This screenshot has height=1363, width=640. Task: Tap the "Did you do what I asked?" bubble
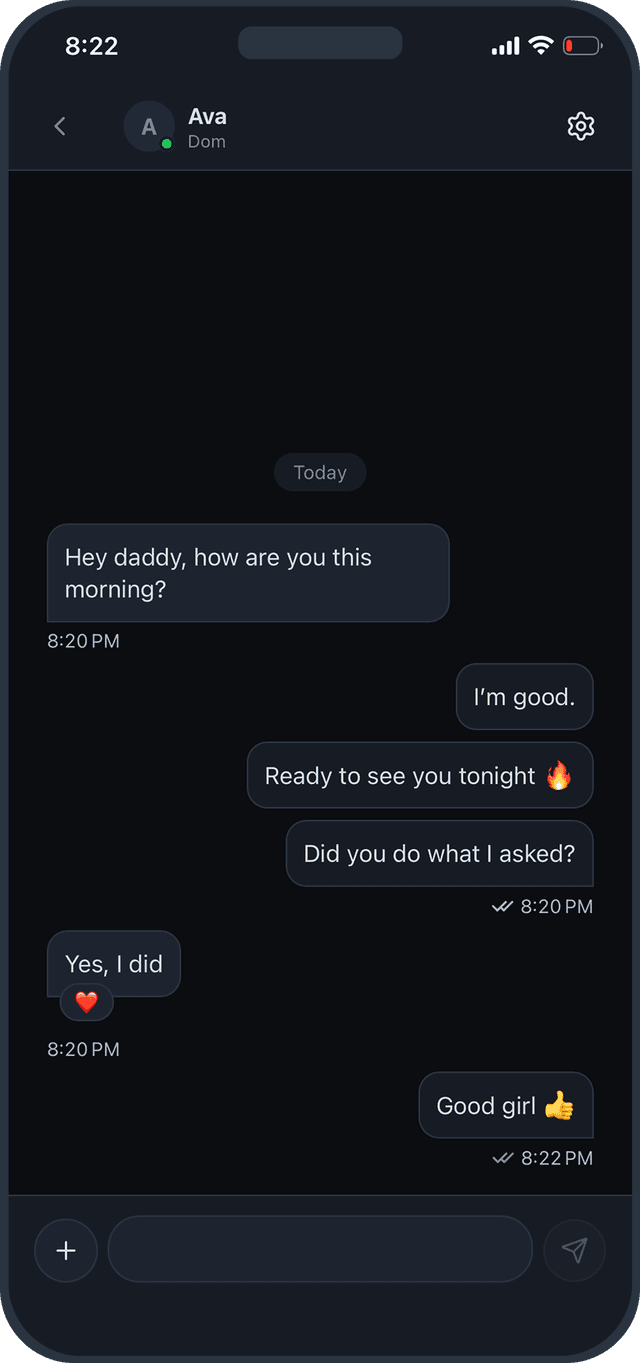coord(439,854)
